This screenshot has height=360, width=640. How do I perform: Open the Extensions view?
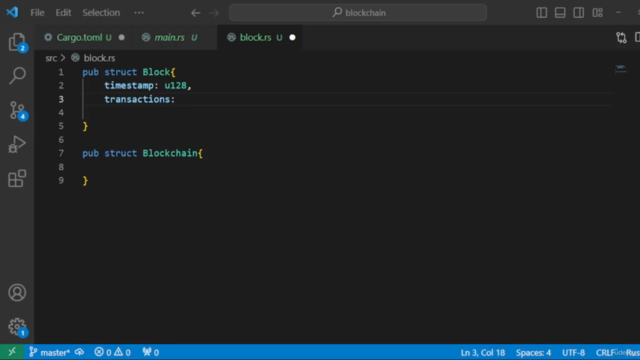click(x=17, y=178)
